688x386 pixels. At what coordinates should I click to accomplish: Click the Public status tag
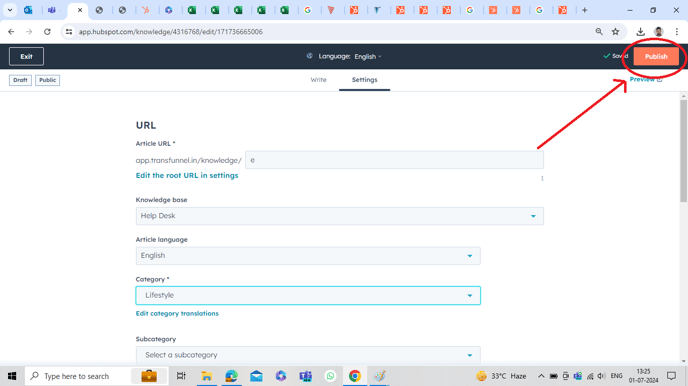coord(47,80)
